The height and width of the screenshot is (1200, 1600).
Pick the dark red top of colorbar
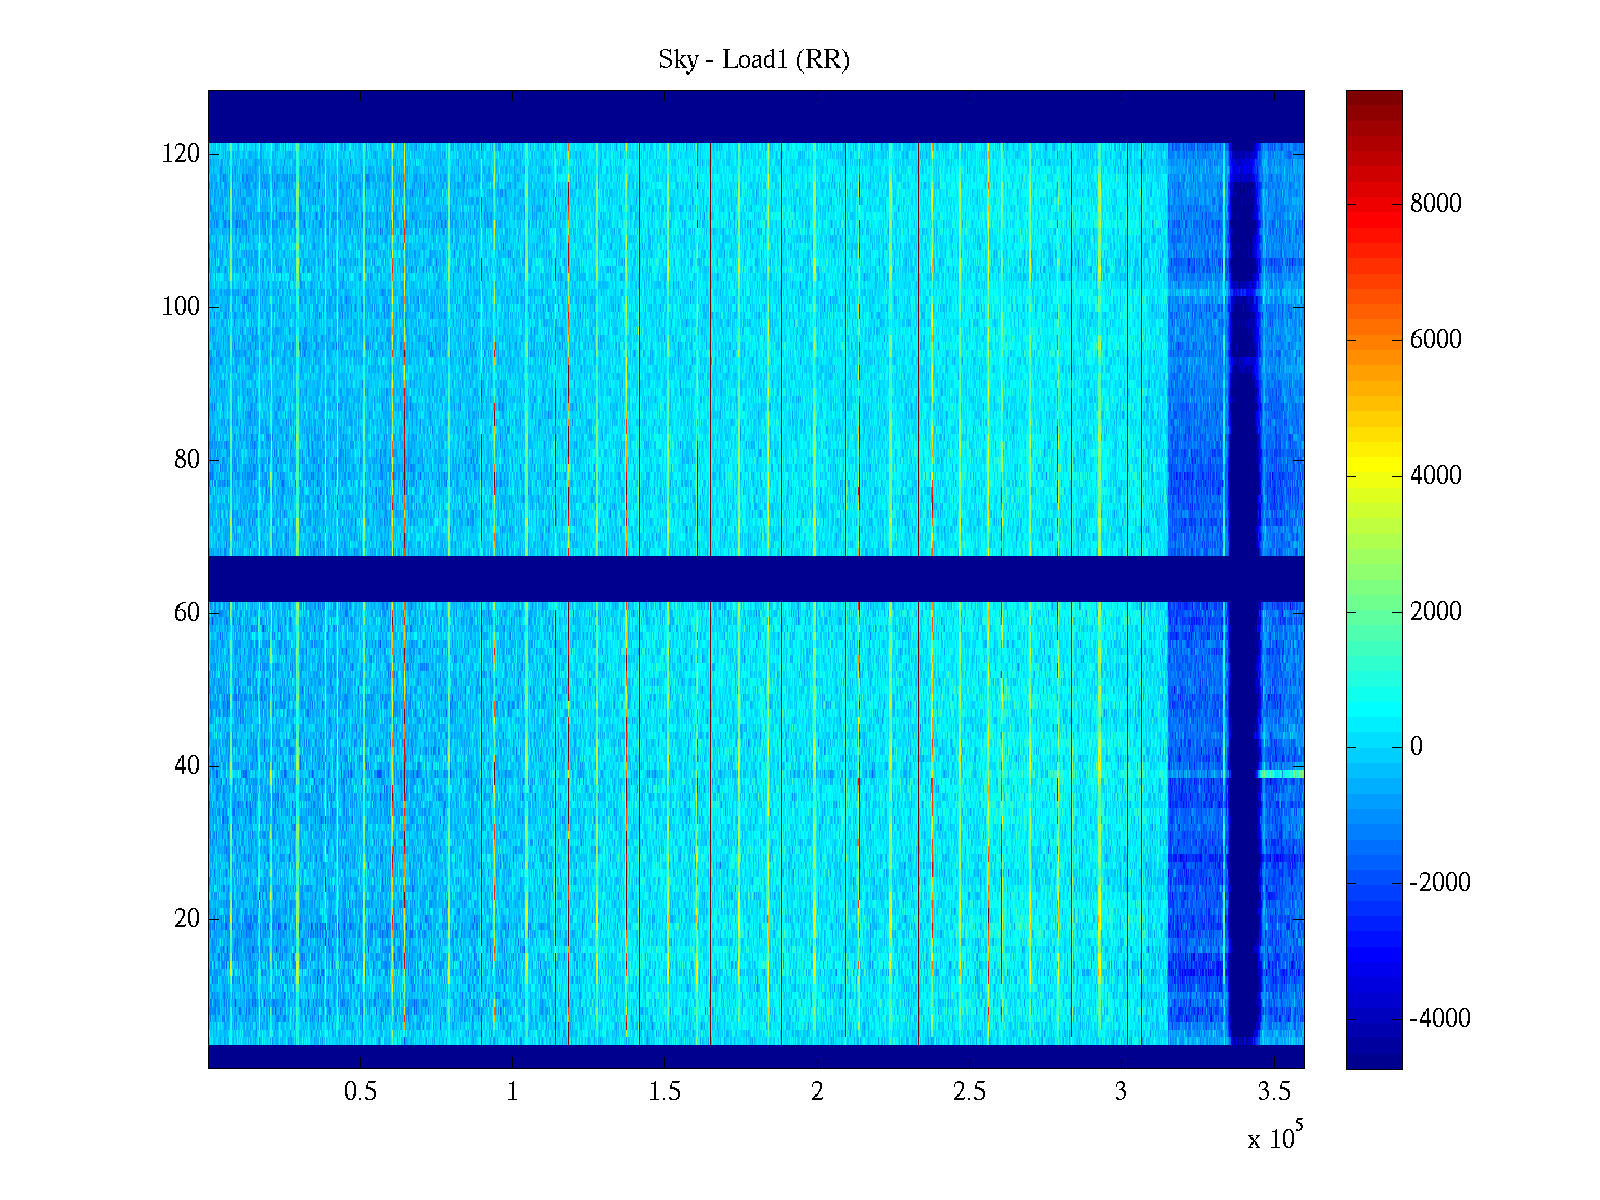pos(1374,98)
